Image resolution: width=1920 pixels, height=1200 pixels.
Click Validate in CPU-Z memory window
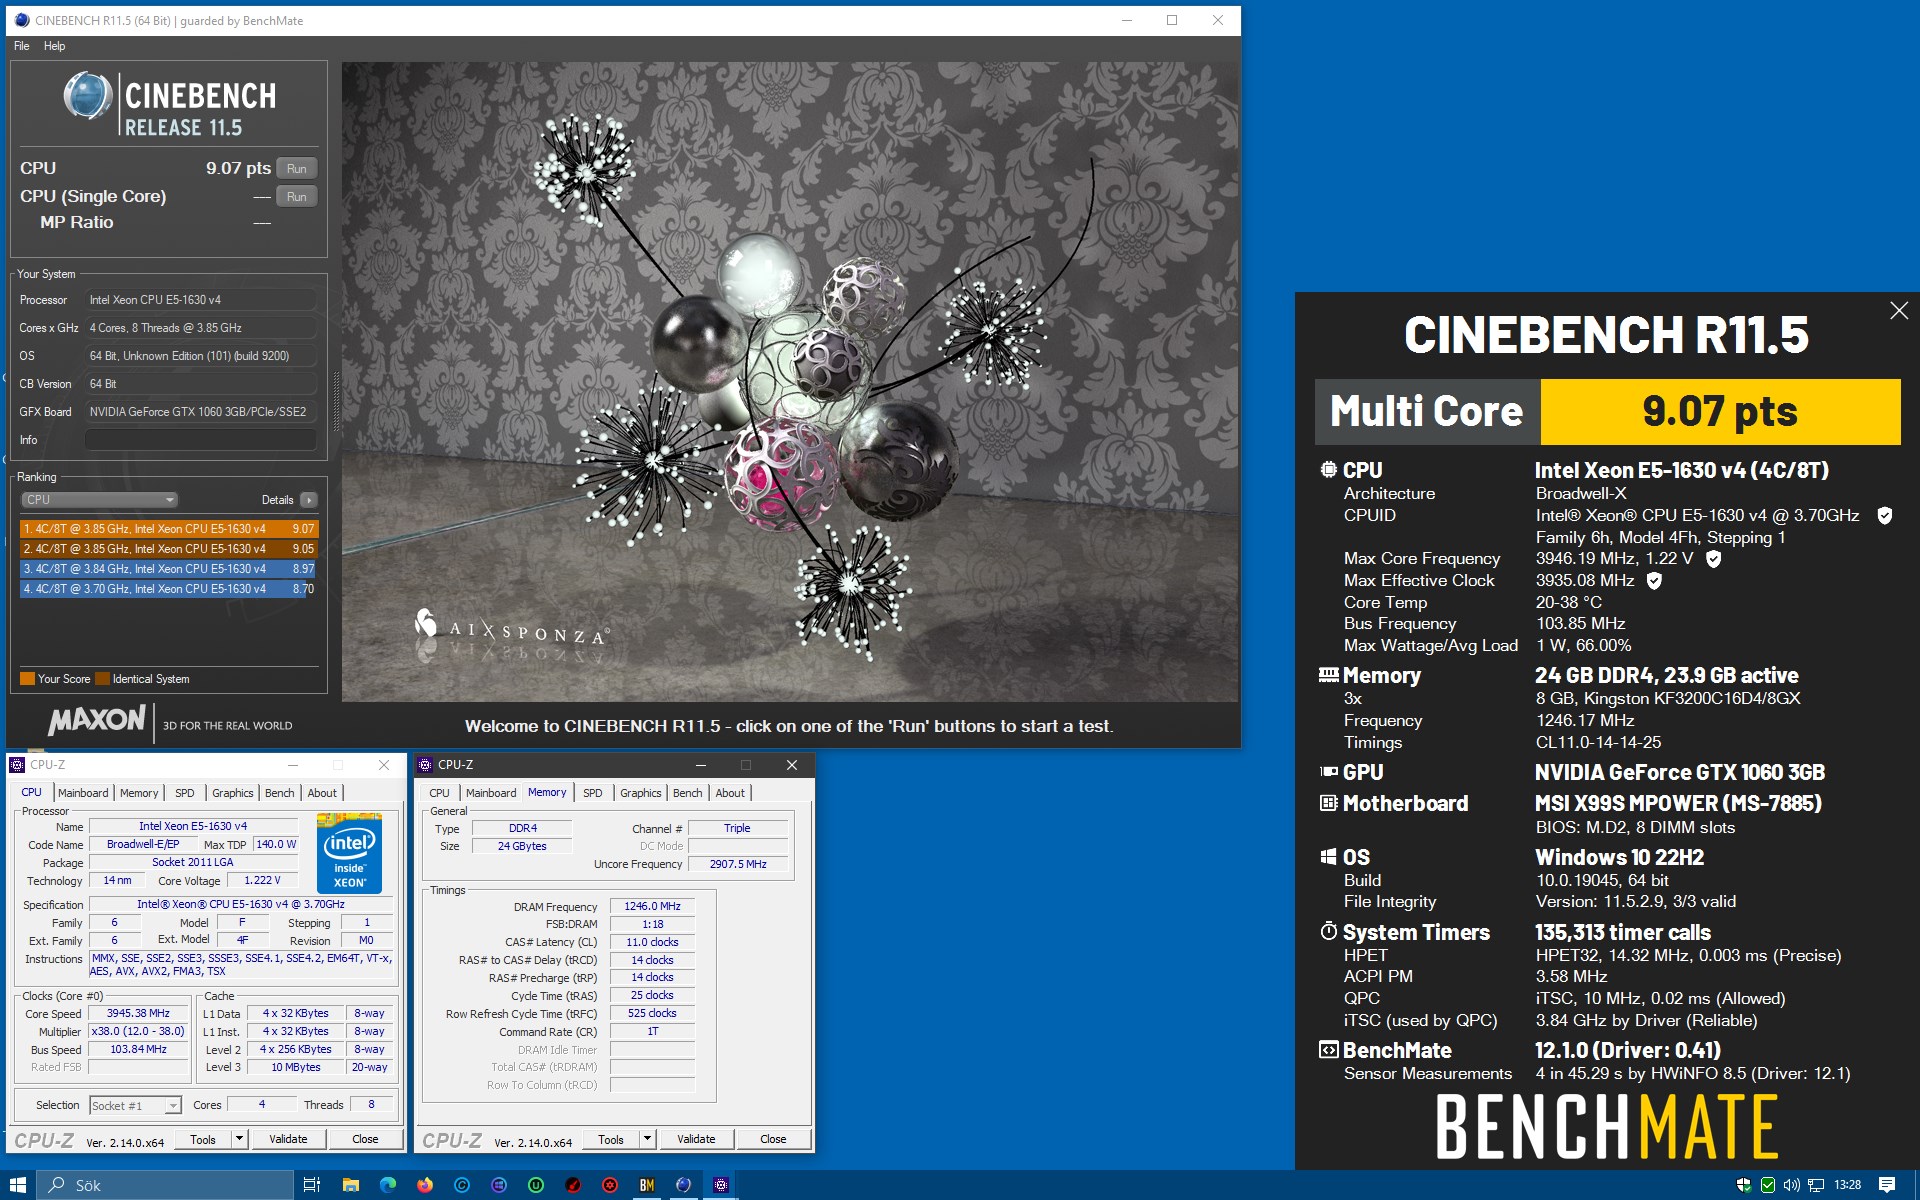[x=696, y=1139]
